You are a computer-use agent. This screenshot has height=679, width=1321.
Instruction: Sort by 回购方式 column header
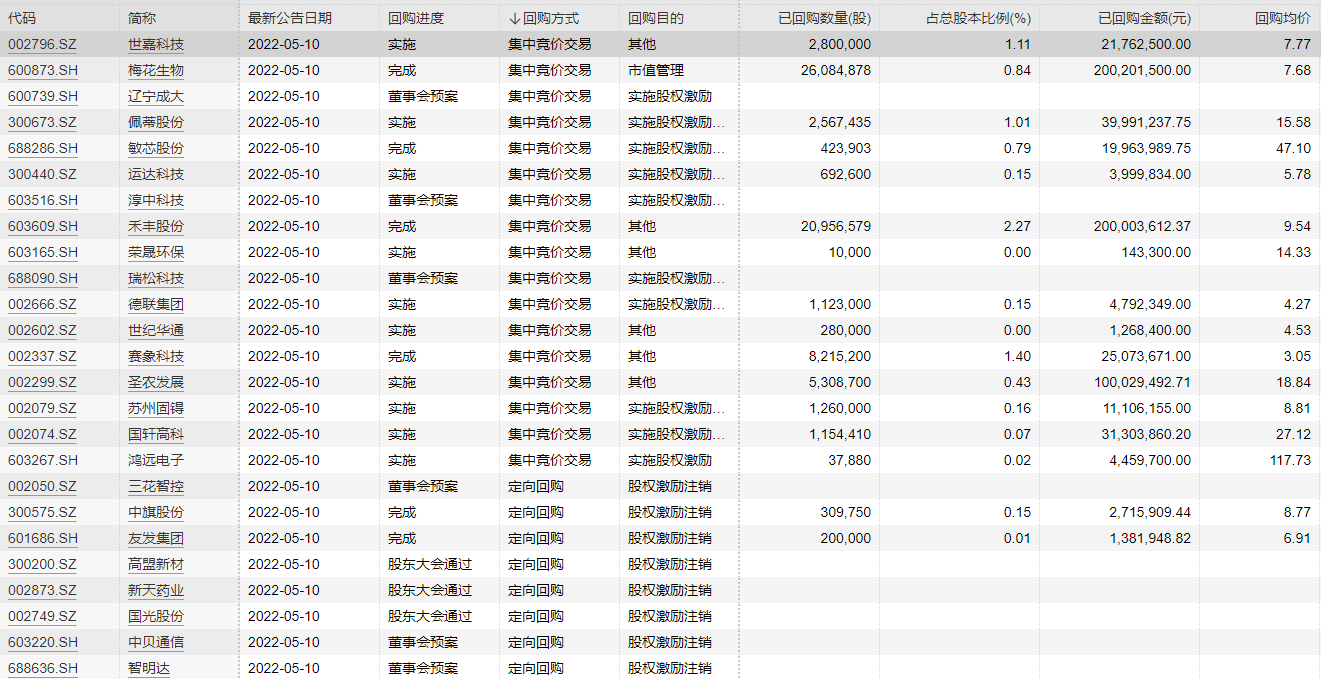[x=544, y=18]
